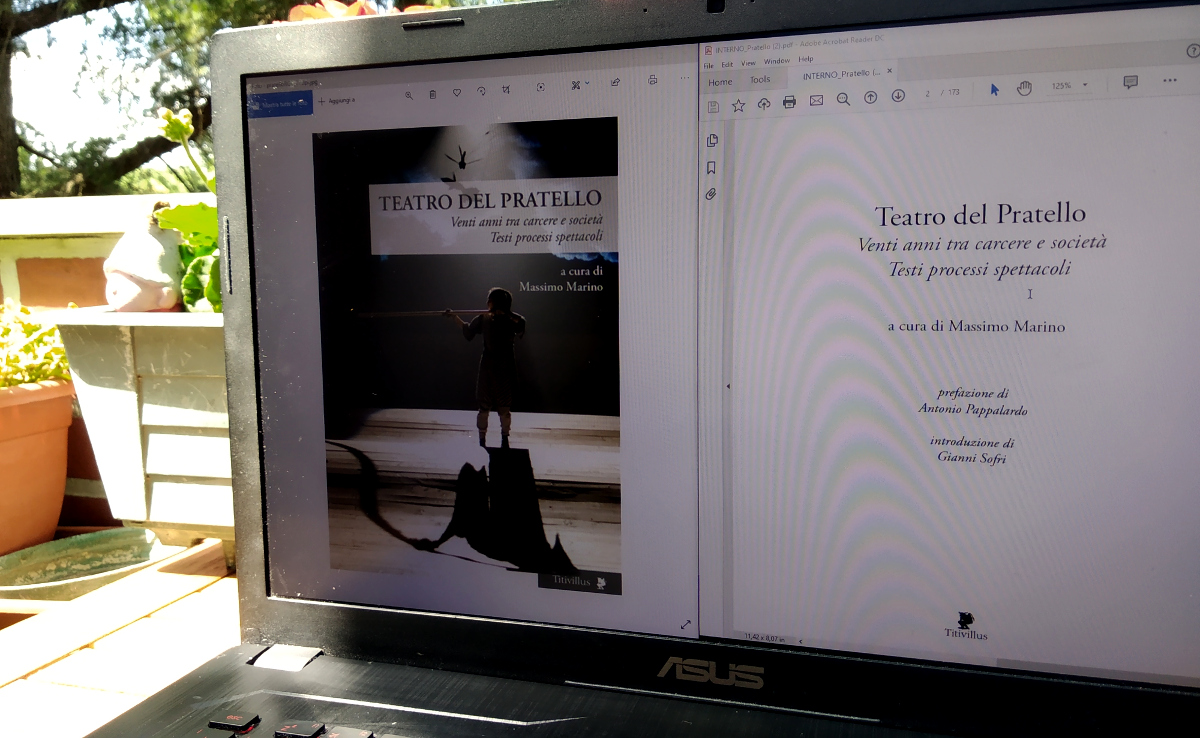
Task: Toggle full screen in Photos app
Action: (685, 625)
